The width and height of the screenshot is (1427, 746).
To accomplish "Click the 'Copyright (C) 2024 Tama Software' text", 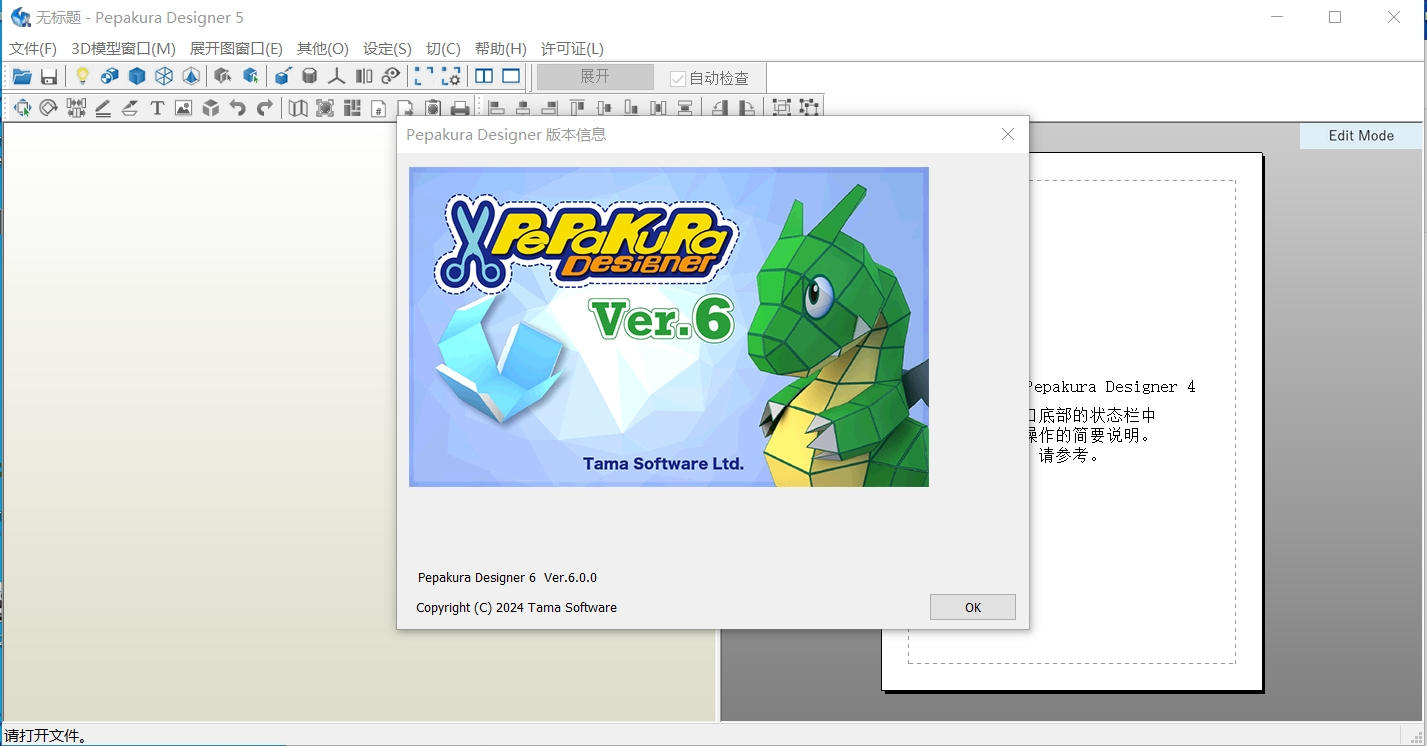I will (x=516, y=607).
